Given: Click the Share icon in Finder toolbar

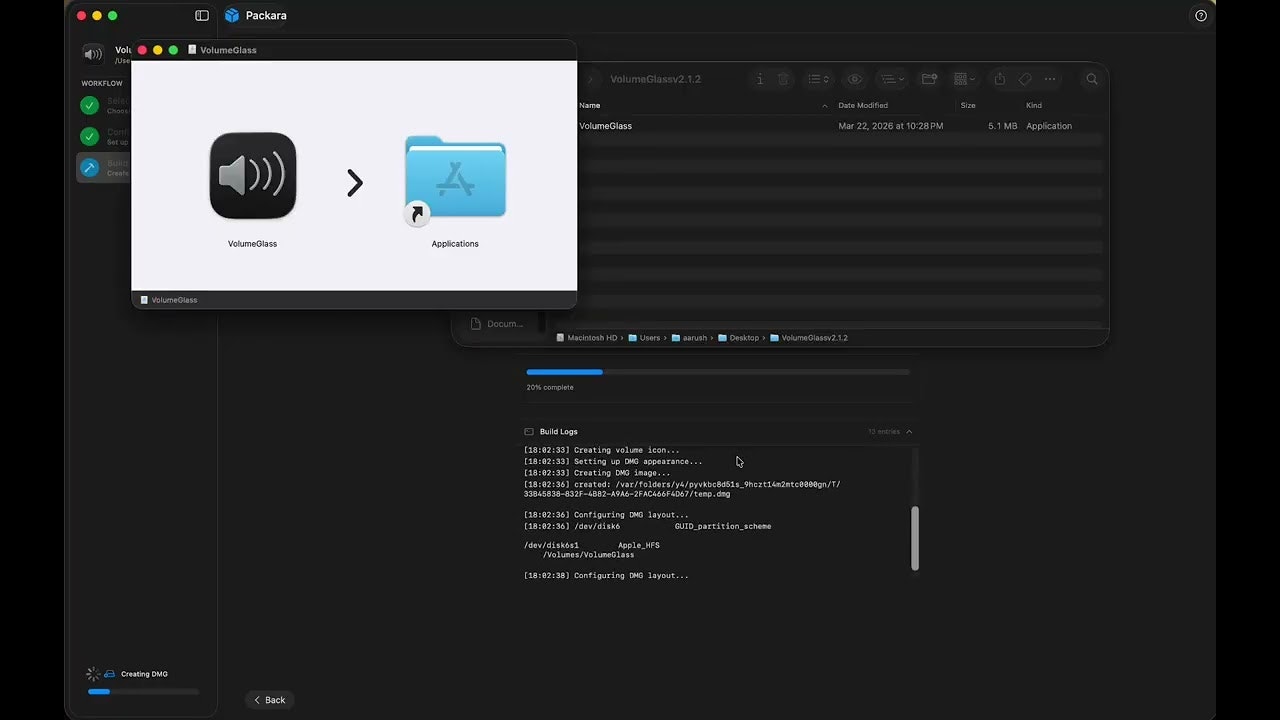Looking at the screenshot, I should [999, 79].
